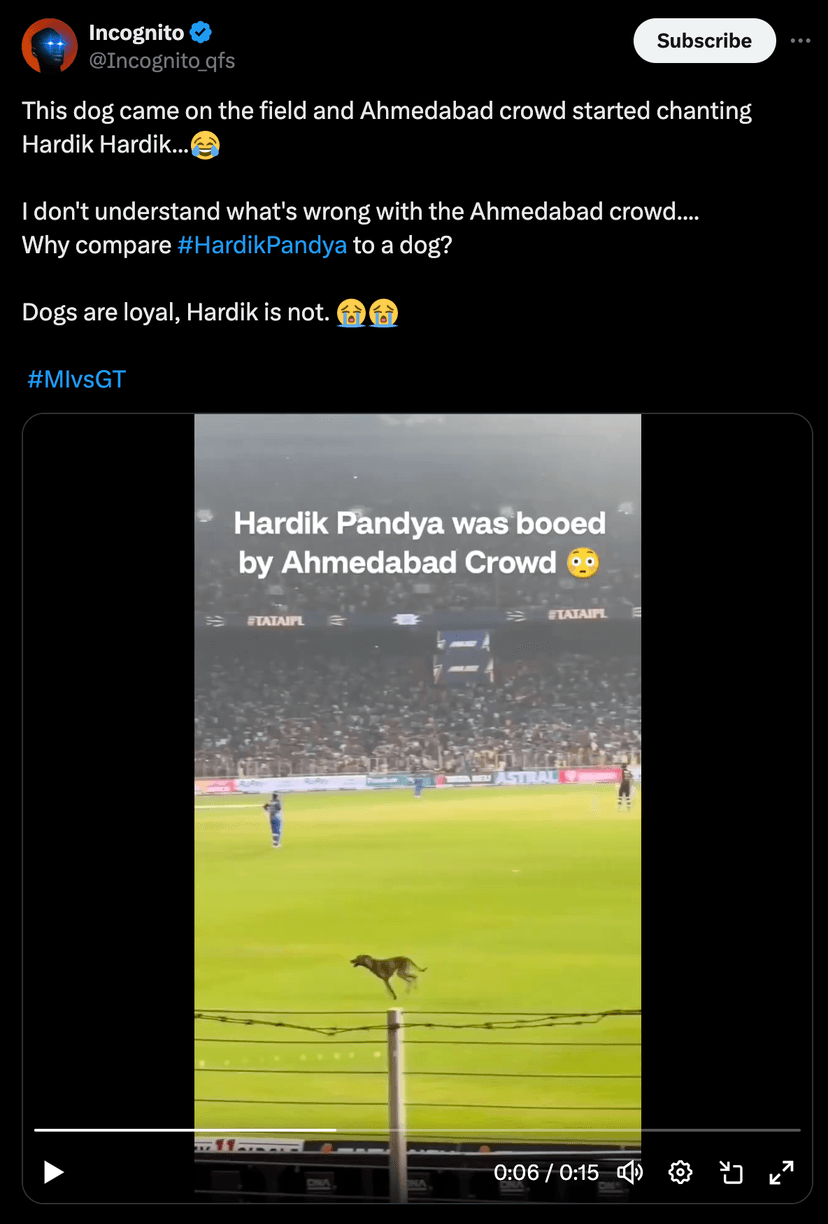Click the played portion of the video progress bar
The image size is (828, 1224).
point(180,1130)
